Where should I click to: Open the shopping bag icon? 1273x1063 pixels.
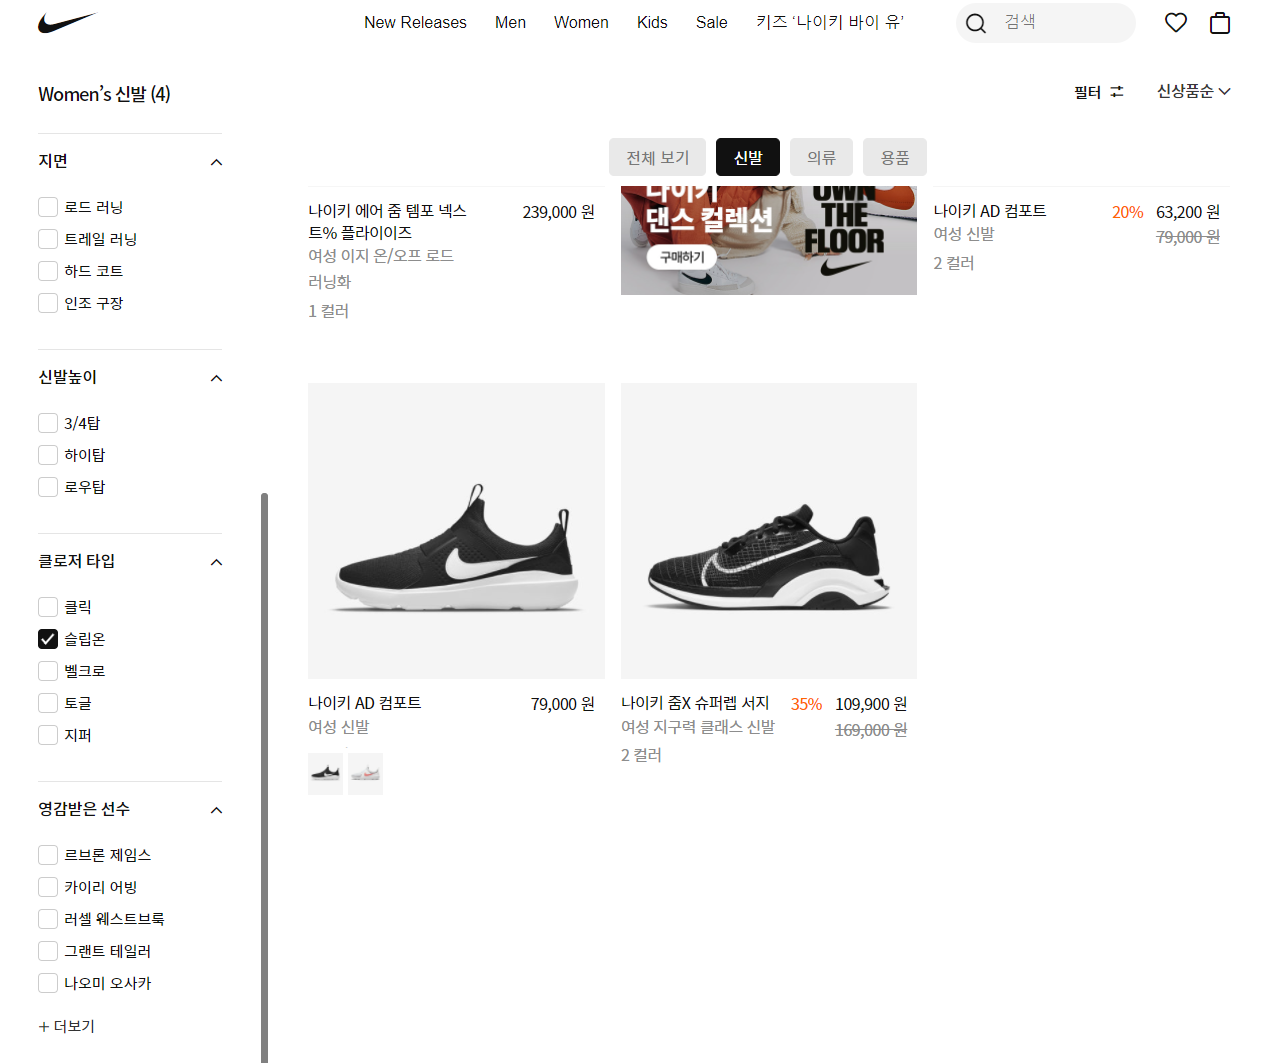click(1220, 22)
